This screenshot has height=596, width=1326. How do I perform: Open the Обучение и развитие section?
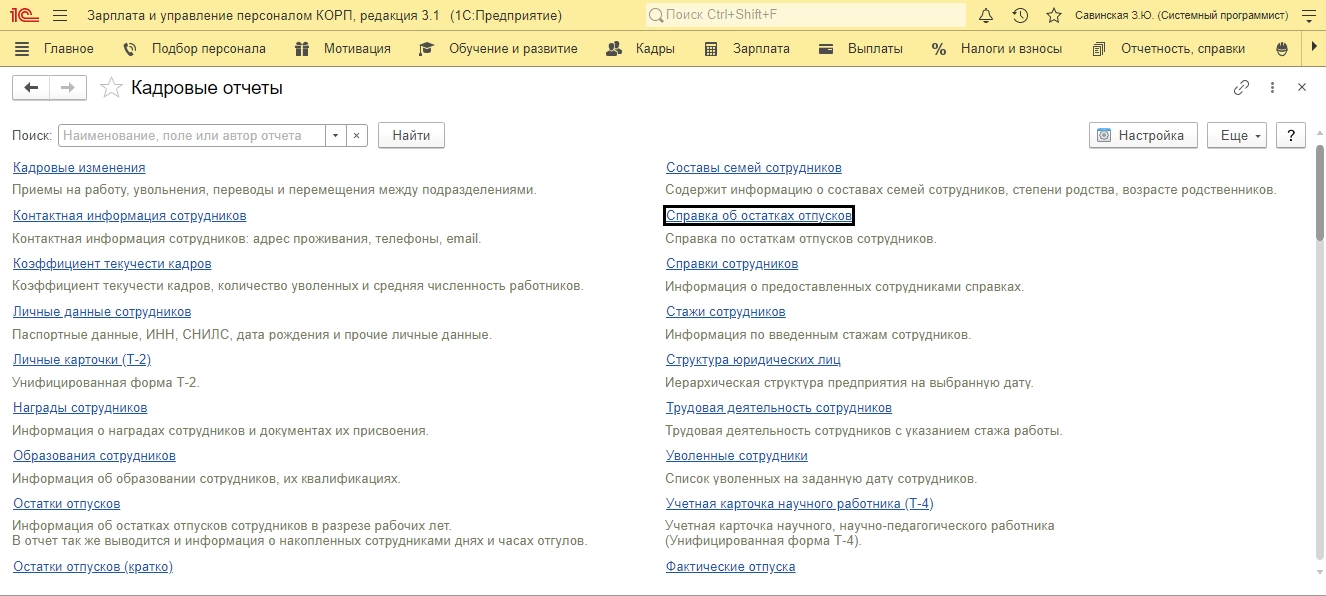click(x=498, y=48)
